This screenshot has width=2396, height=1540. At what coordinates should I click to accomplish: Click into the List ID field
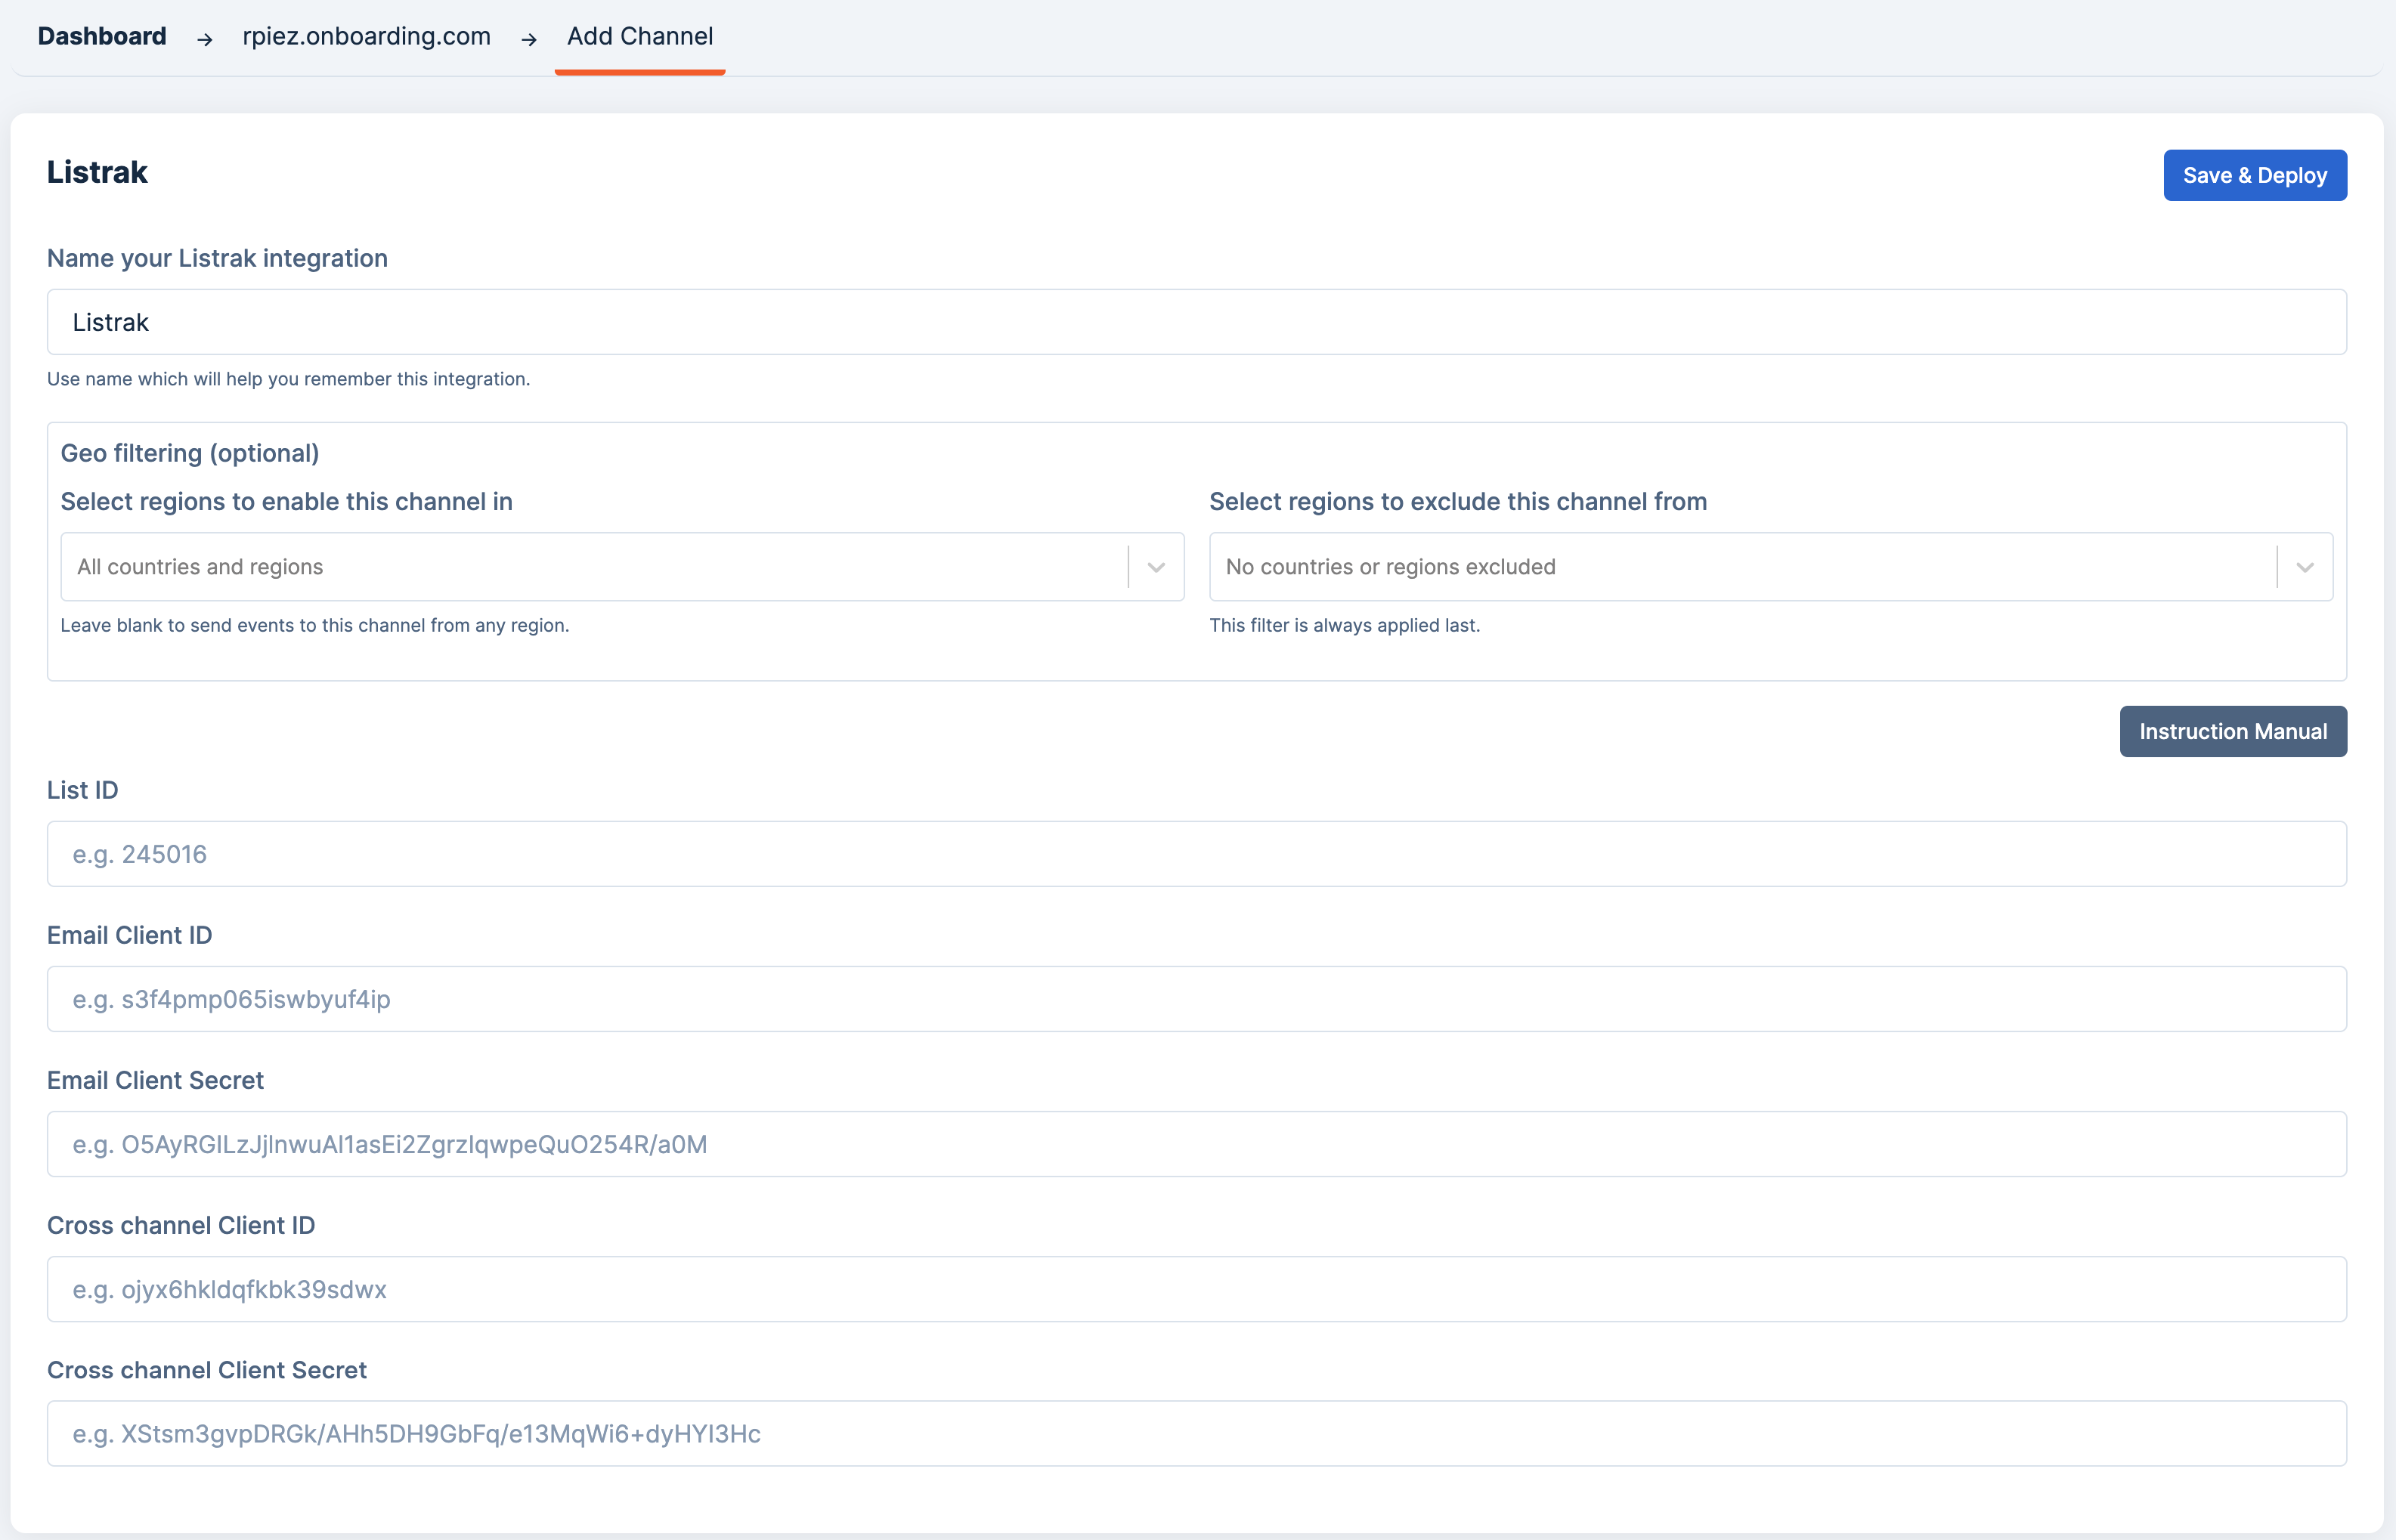[1196, 854]
